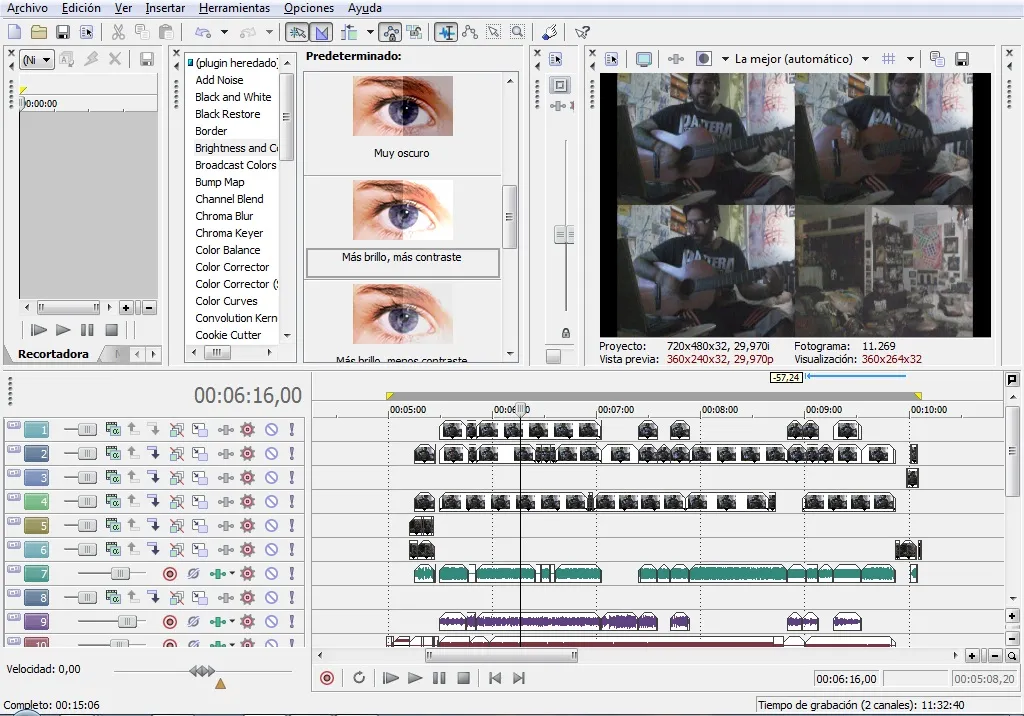Click the Save project icon in toolbar
This screenshot has height=716, width=1024.
tap(63, 32)
